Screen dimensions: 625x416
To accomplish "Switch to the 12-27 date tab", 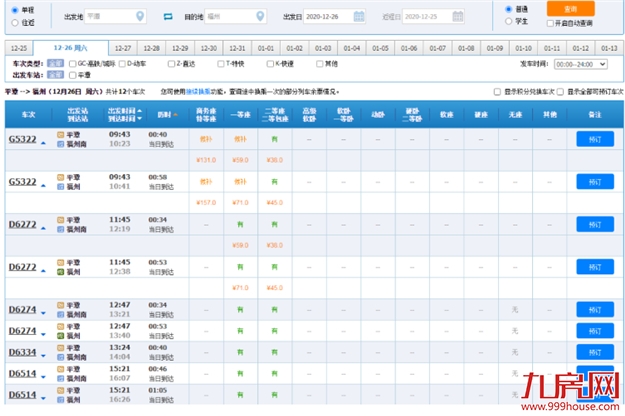I will (x=123, y=48).
